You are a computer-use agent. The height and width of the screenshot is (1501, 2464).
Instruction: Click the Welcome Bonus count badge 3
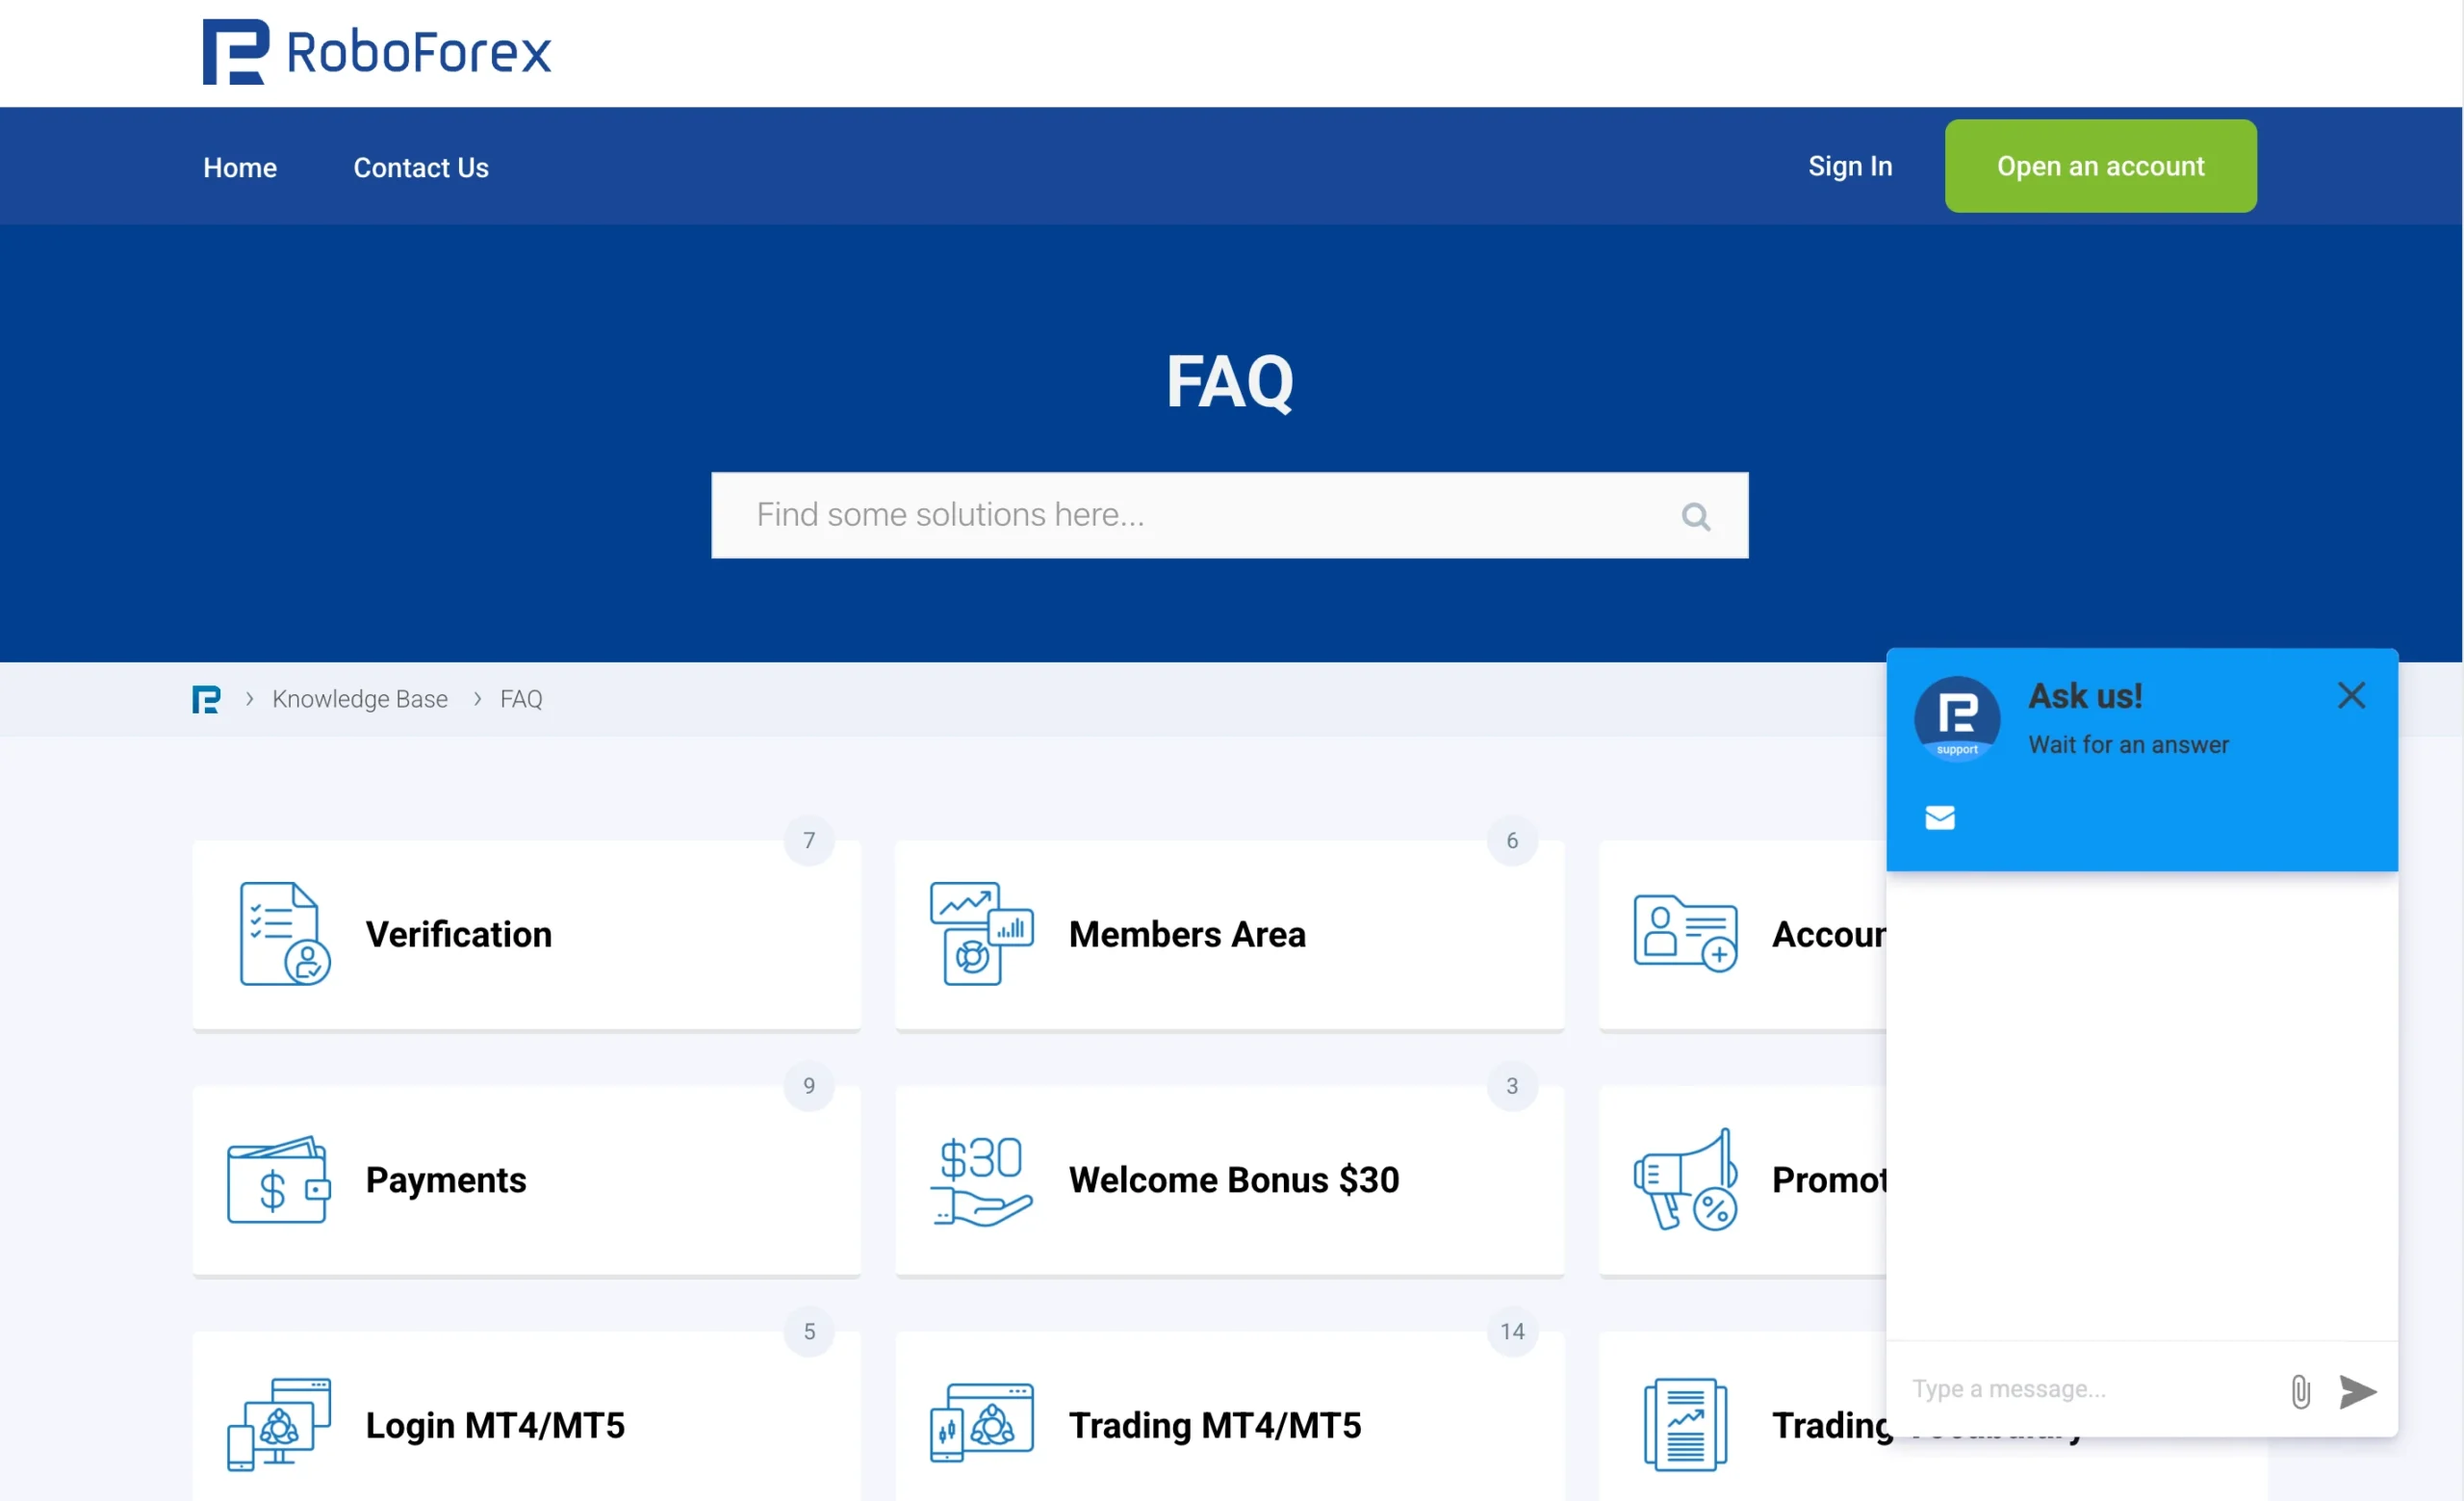(1512, 1086)
